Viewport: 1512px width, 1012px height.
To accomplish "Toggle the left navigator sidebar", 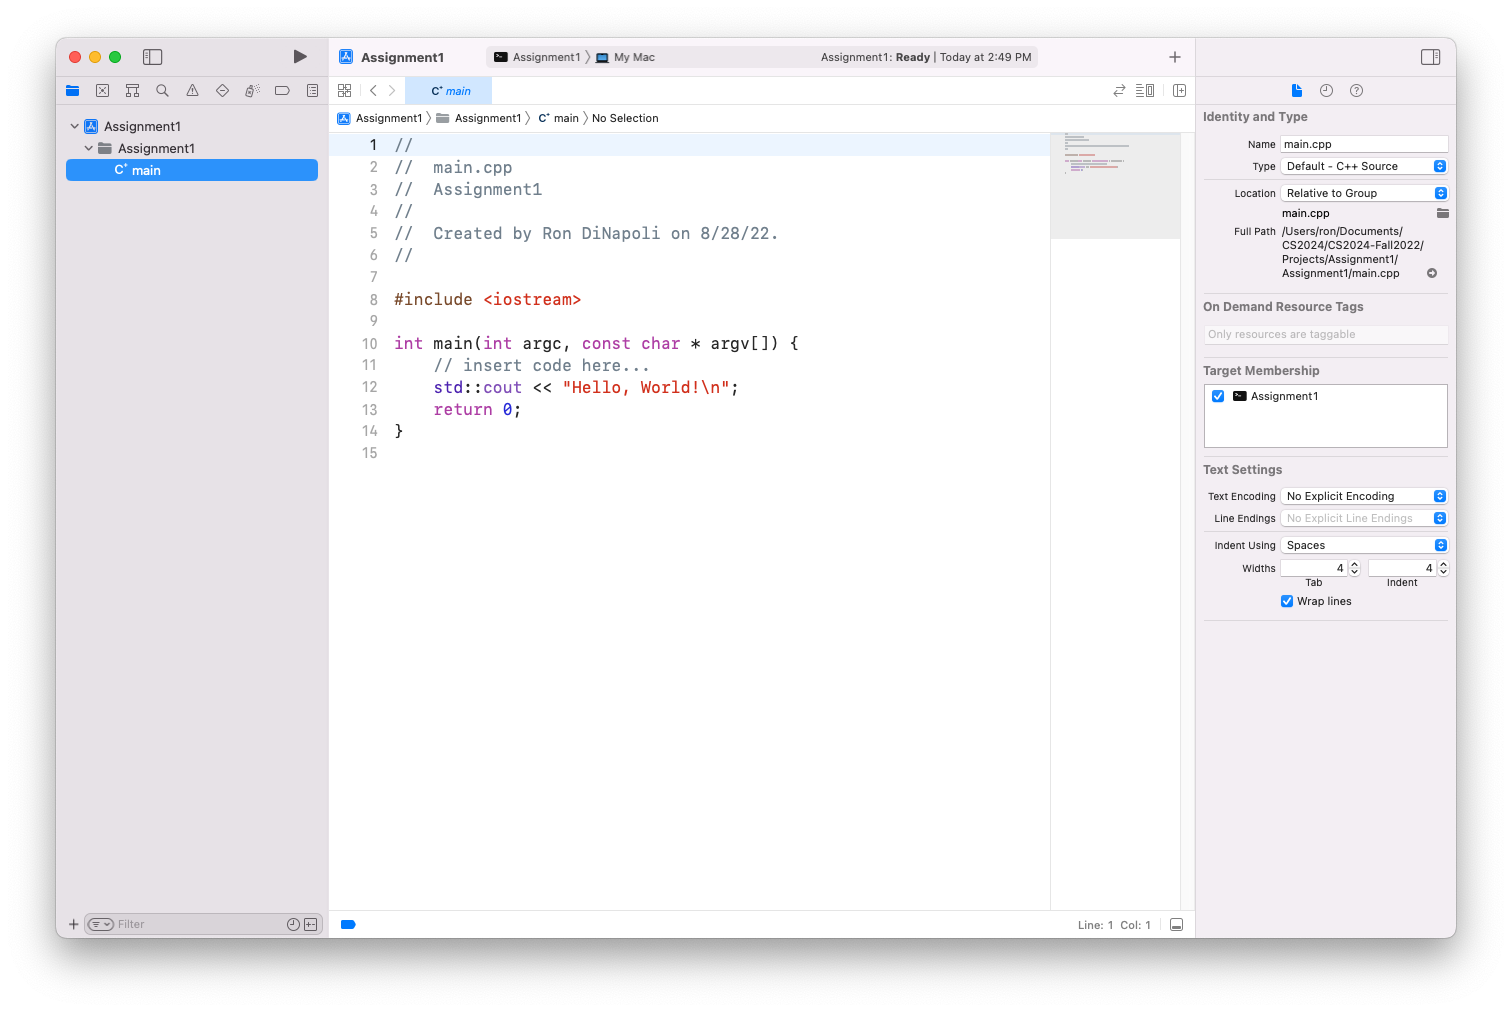I will [153, 57].
